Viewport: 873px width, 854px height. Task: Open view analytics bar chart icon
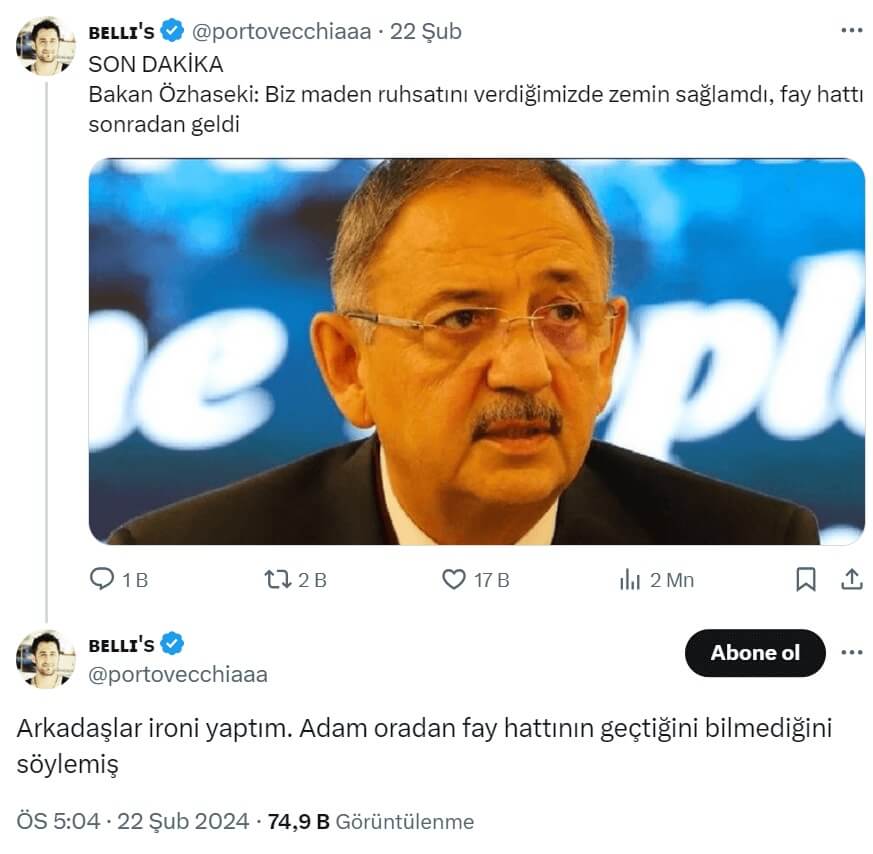pos(630,579)
